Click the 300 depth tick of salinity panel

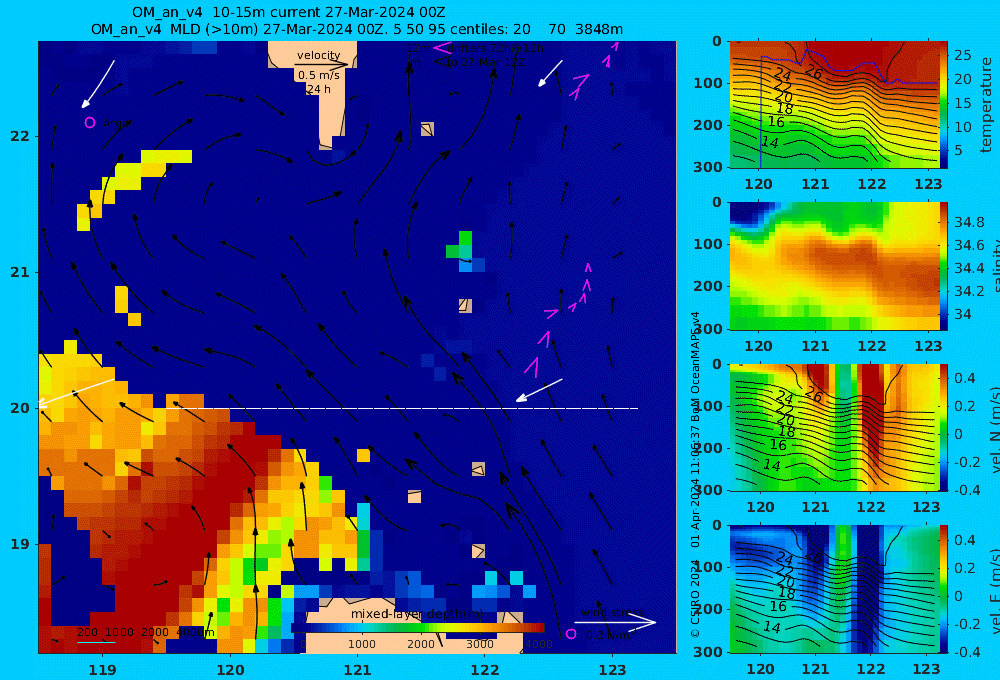pos(707,329)
